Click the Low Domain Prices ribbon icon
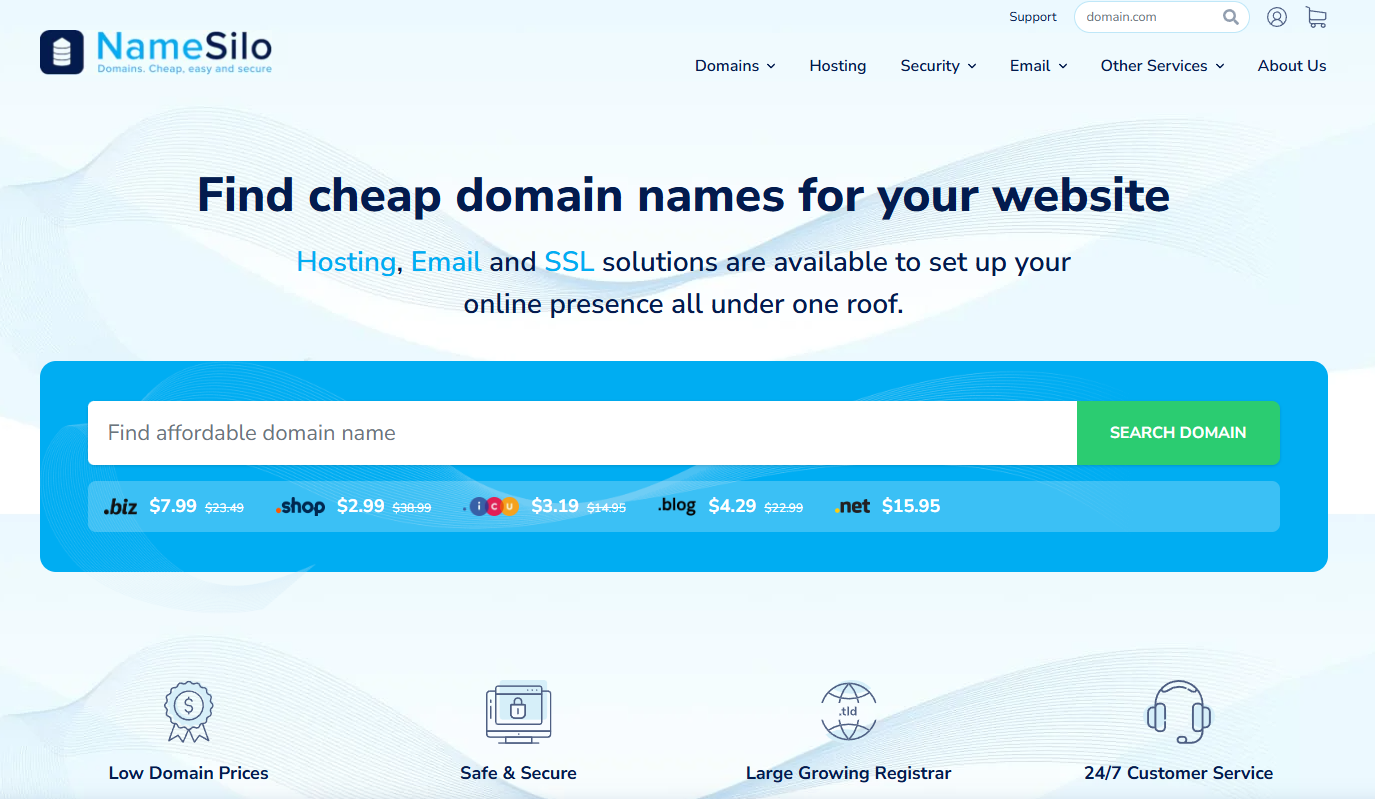This screenshot has height=811, width=1375. tap(188, 711)
